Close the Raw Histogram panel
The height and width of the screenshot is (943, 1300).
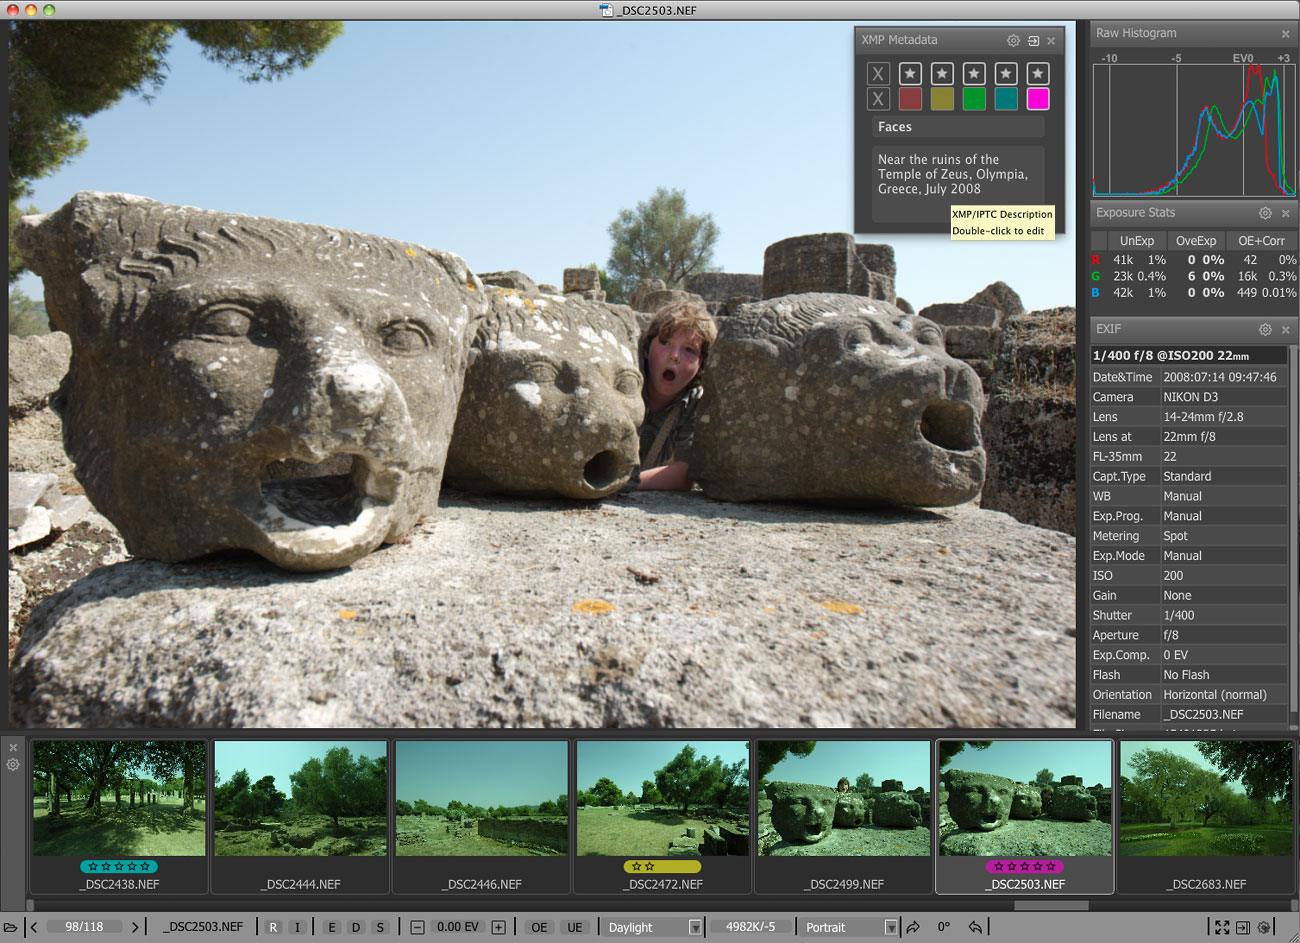click(x=1286, y=34)
